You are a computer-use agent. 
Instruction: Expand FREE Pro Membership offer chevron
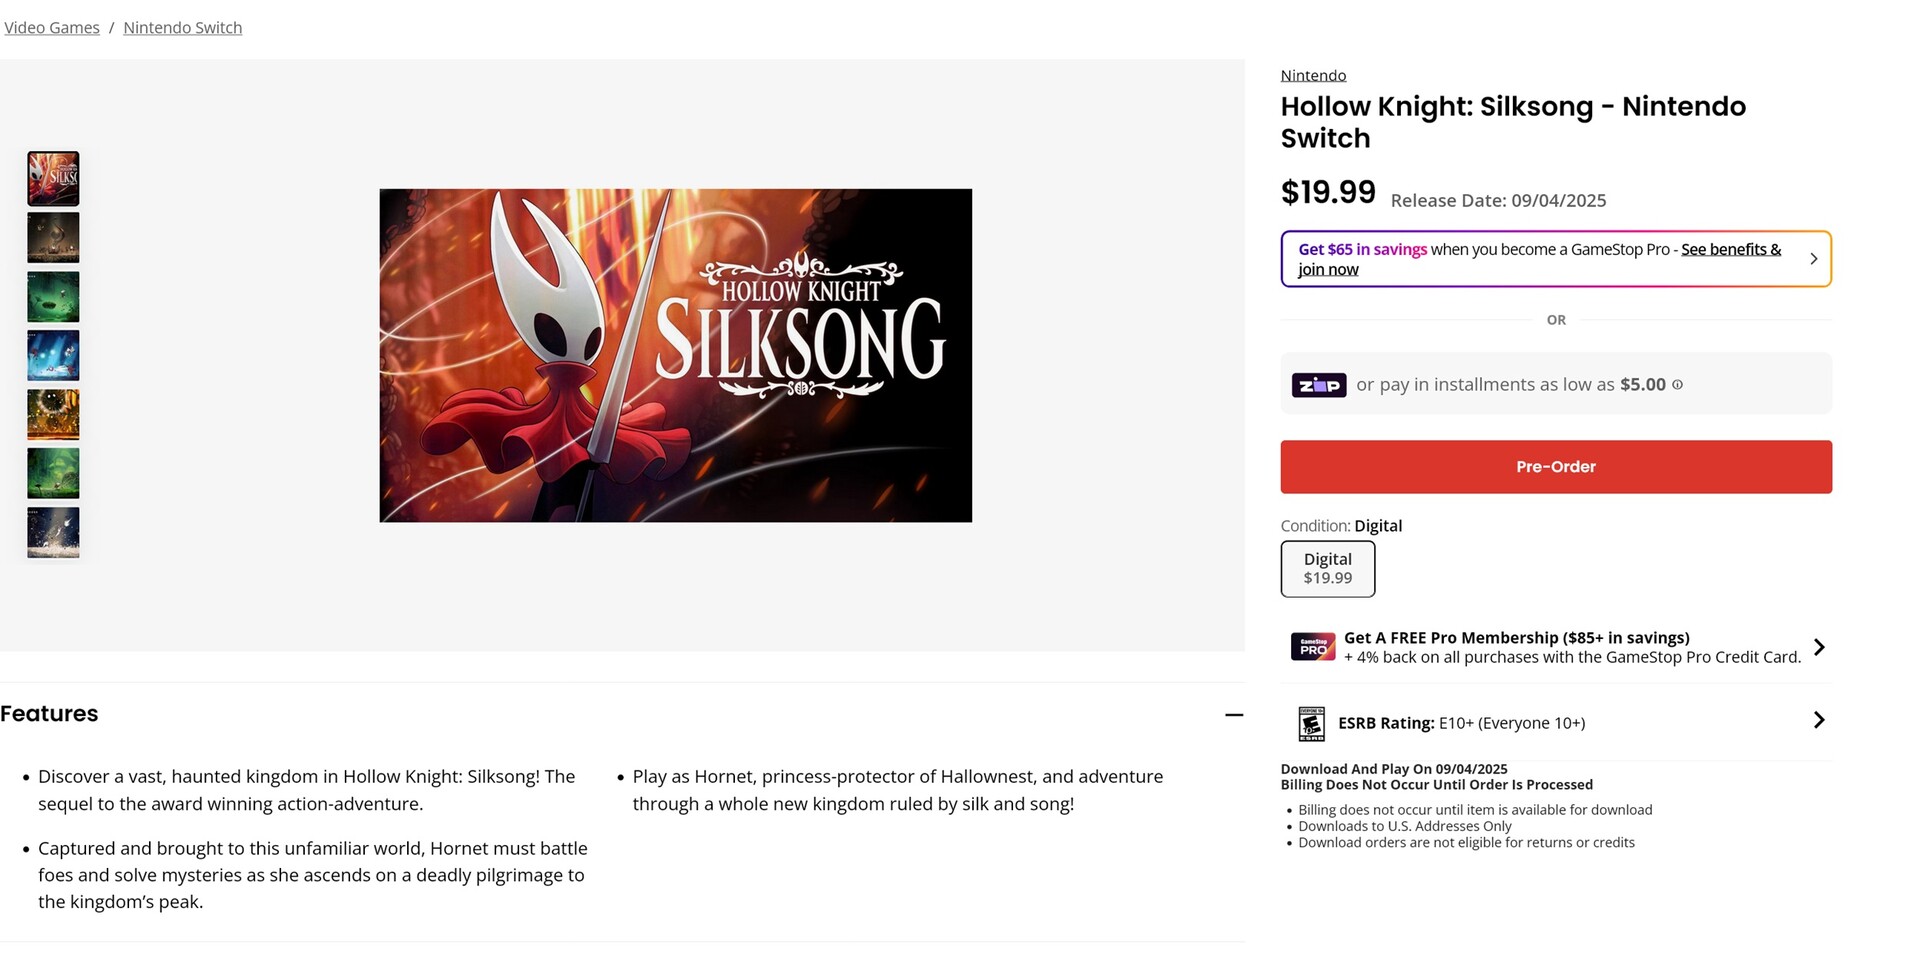[1818, 648]
